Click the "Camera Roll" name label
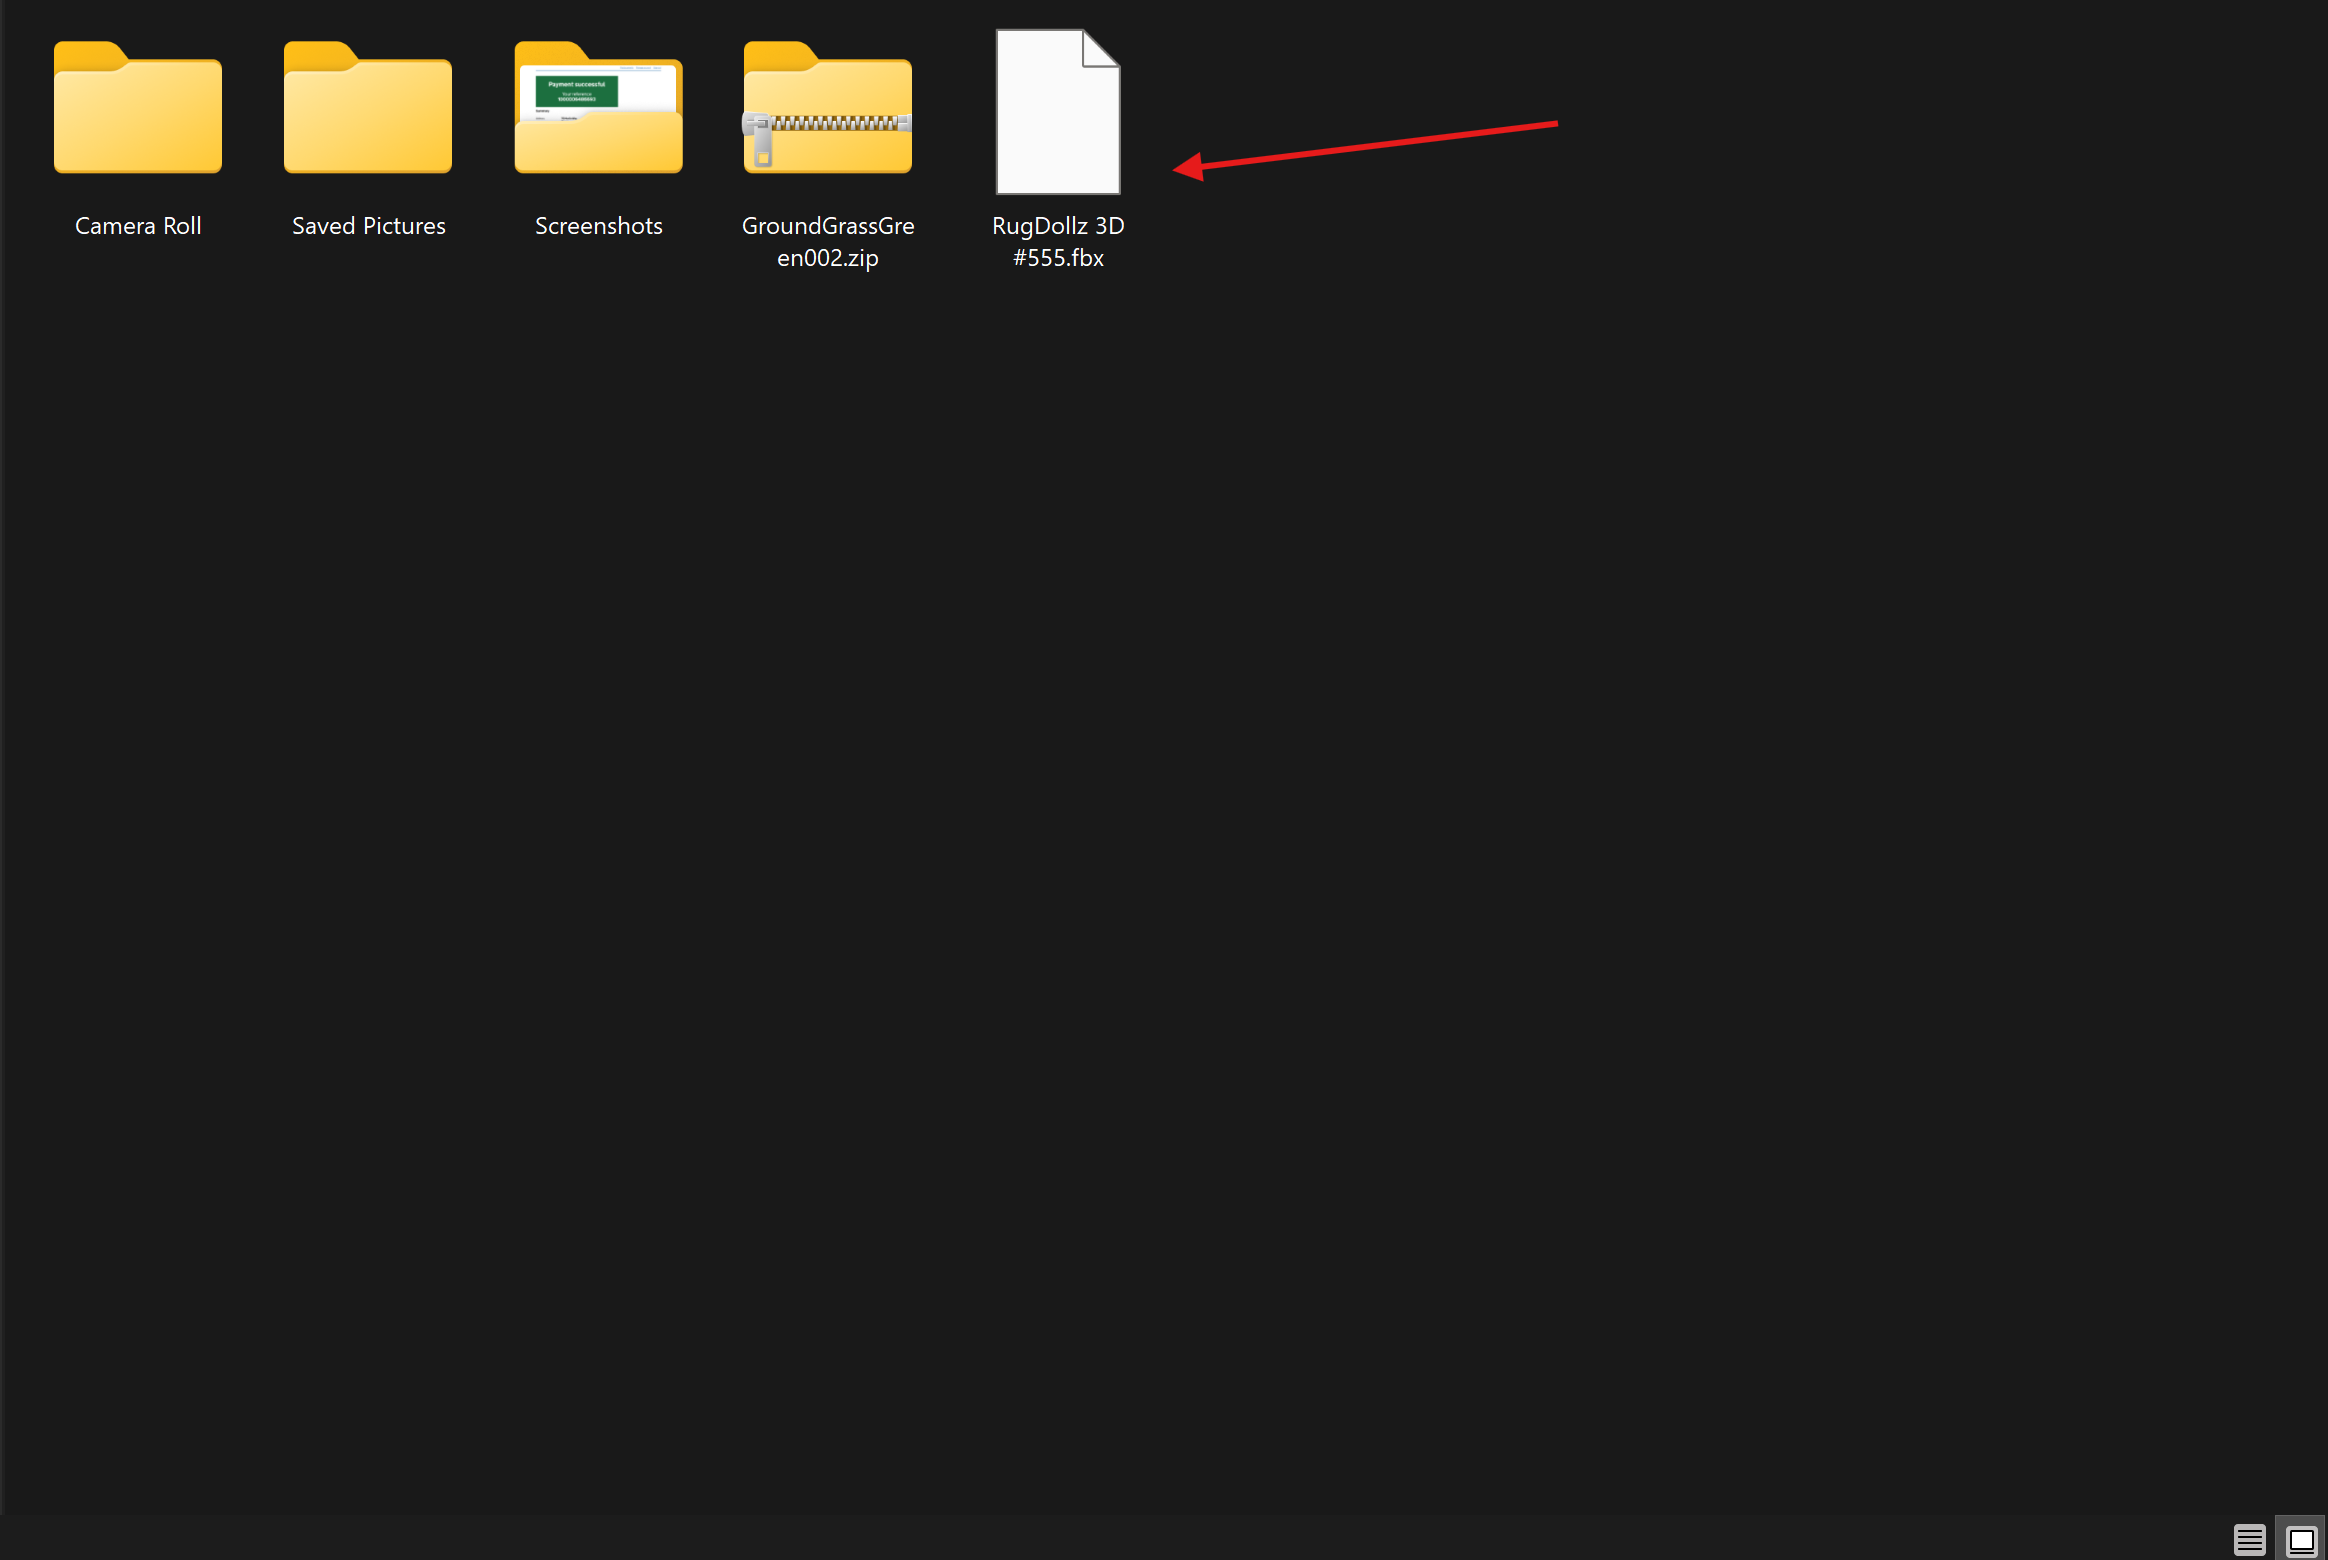Image resolution: width=2328 pixels, height=1560 pixels. (x=138, y=226)
